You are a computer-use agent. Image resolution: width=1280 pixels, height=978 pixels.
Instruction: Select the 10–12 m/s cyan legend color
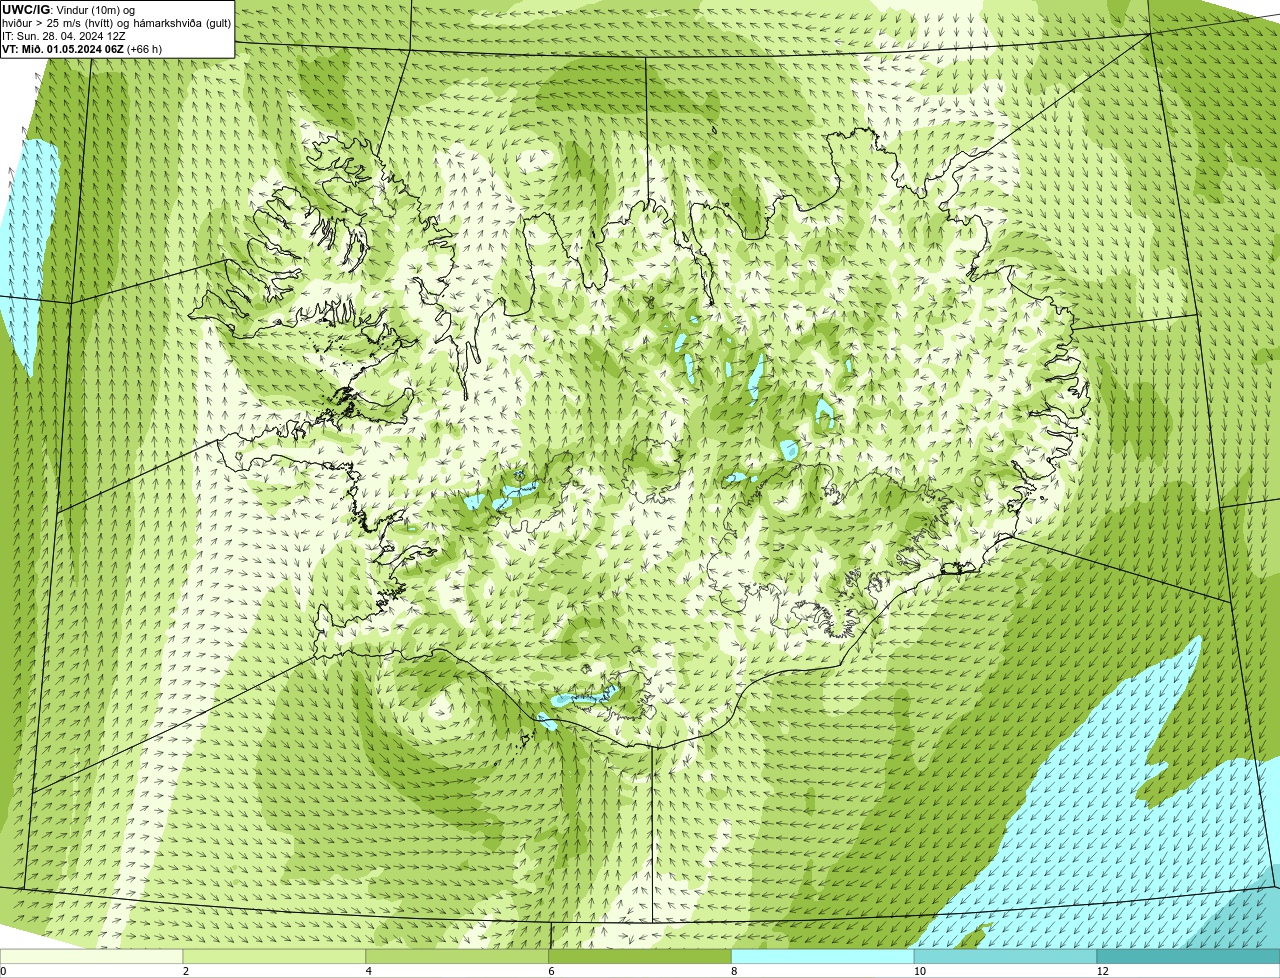click(1005, 956)
